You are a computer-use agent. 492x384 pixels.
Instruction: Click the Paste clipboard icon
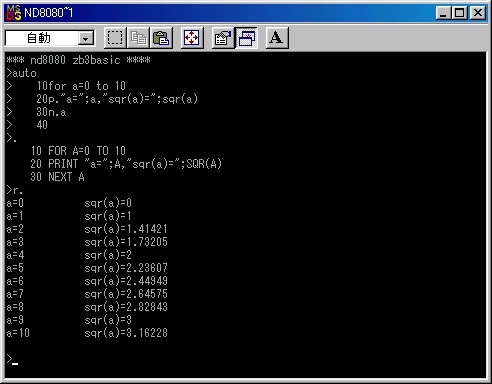pos(161,38)
